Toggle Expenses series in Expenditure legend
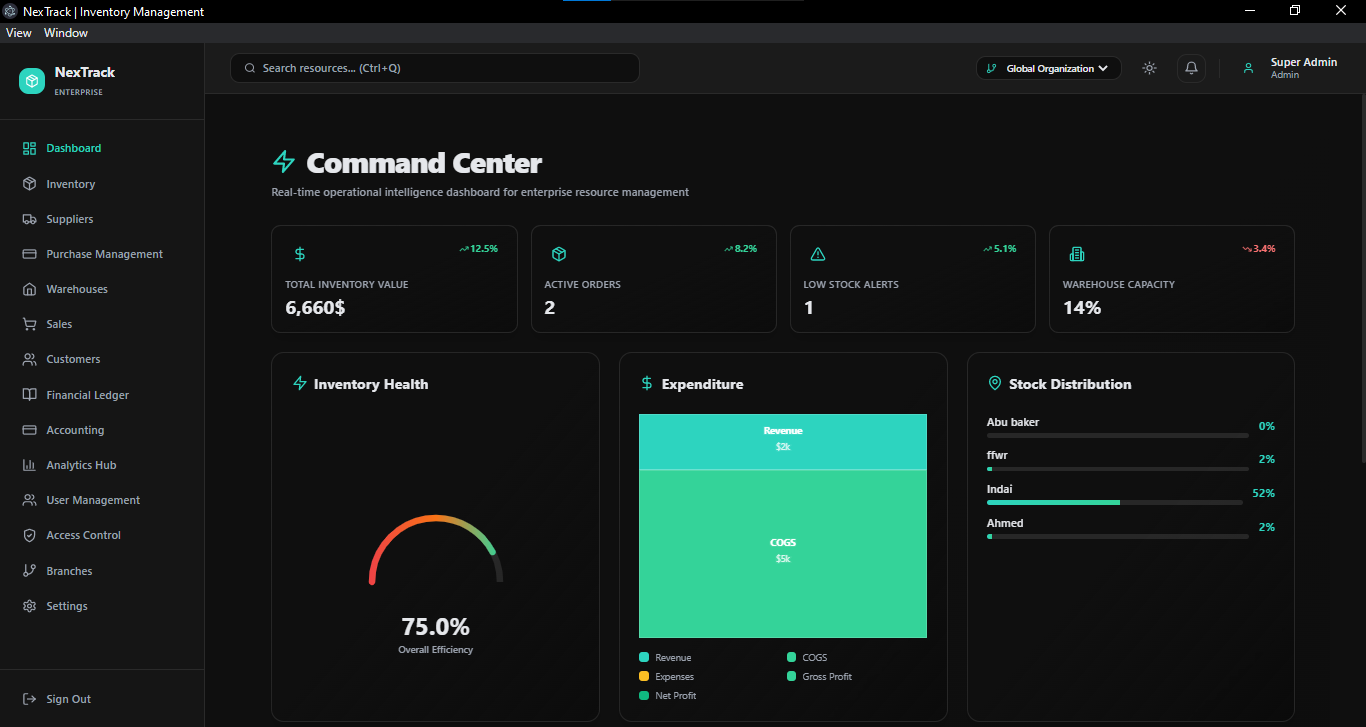The width and height of the screenshot is (1366, 727). [666, 676]
